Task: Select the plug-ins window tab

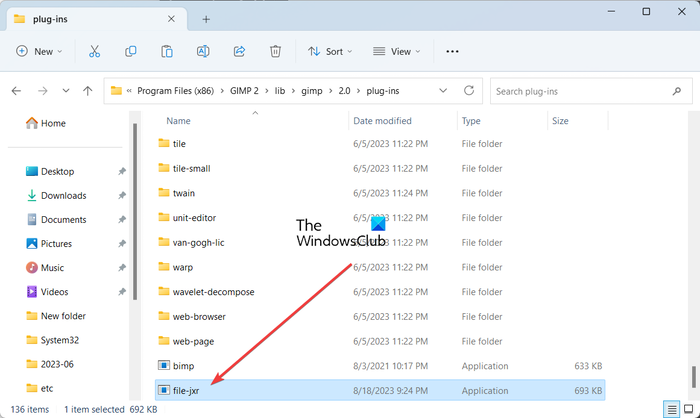Action: [x=98, y=19]
